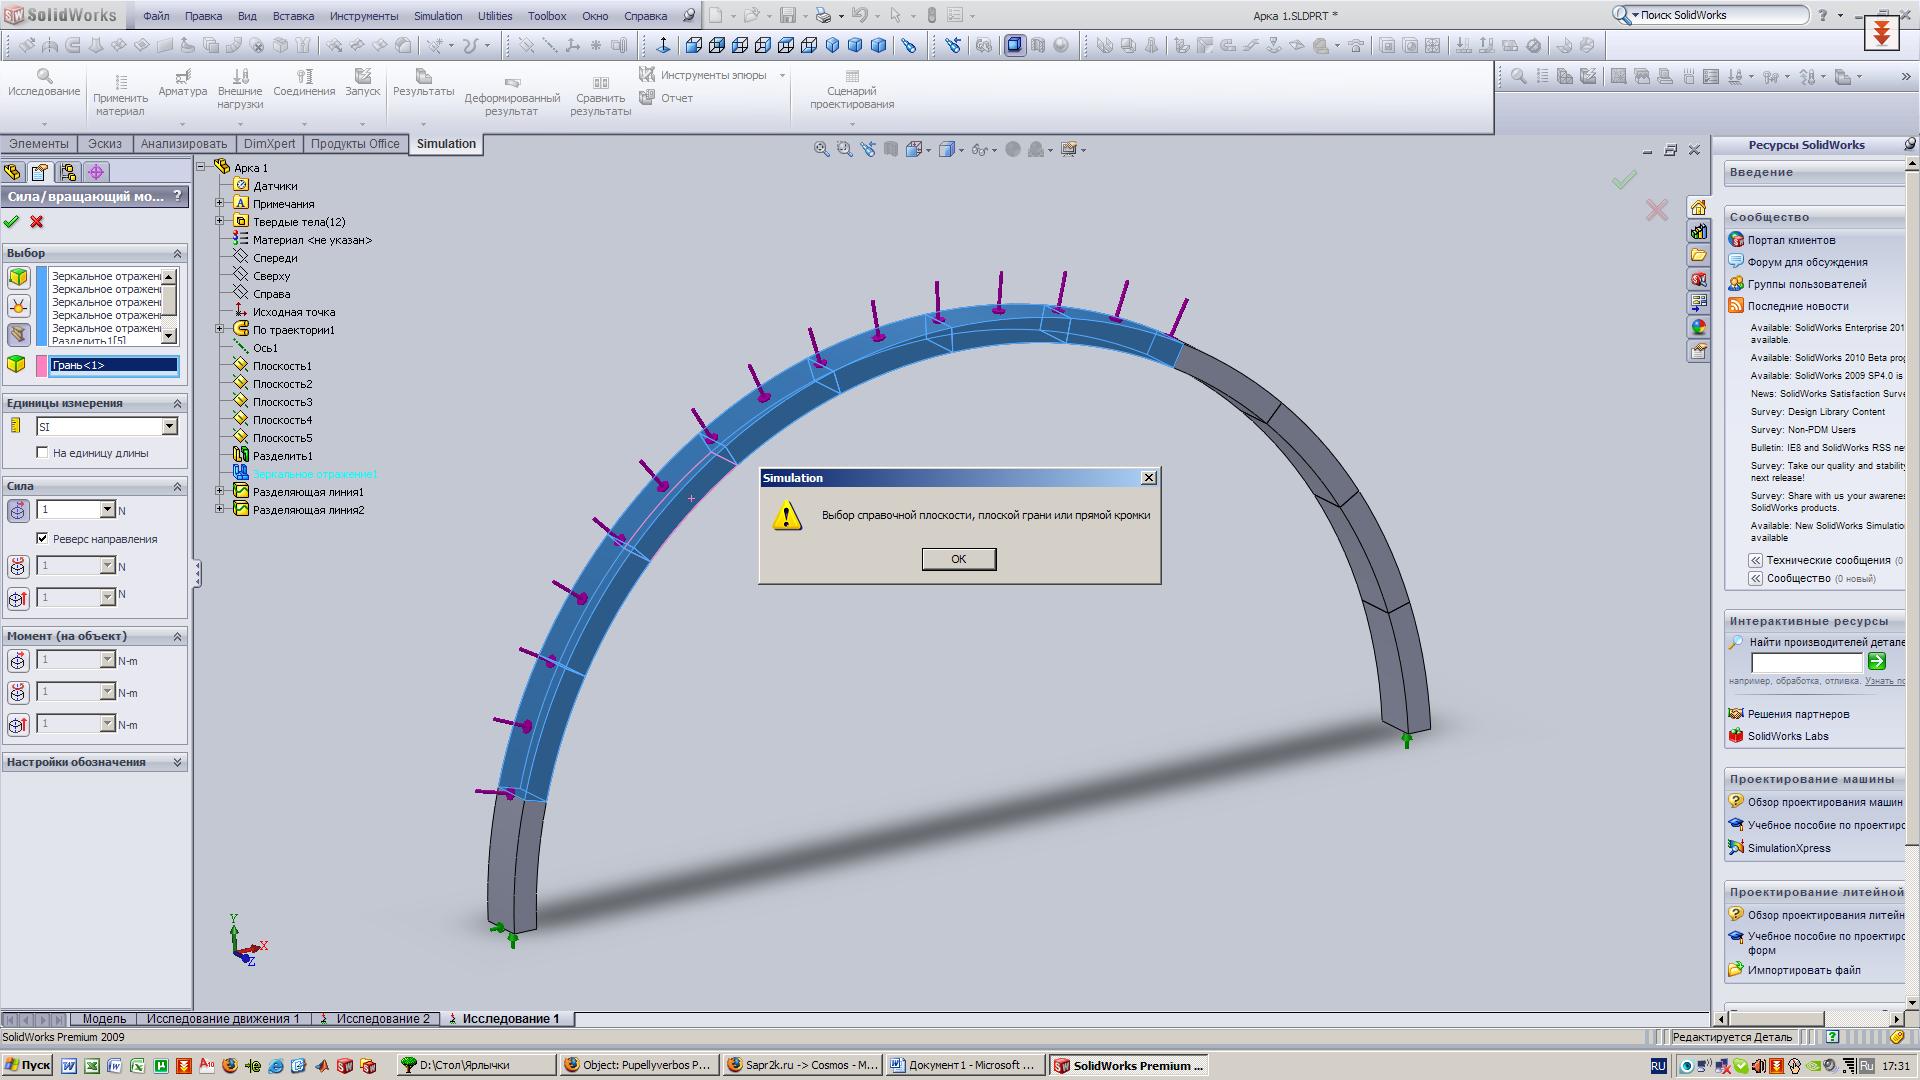
Task: Expand the Разделяющая линия1 tree node
Action: click(x=220, y=491)
